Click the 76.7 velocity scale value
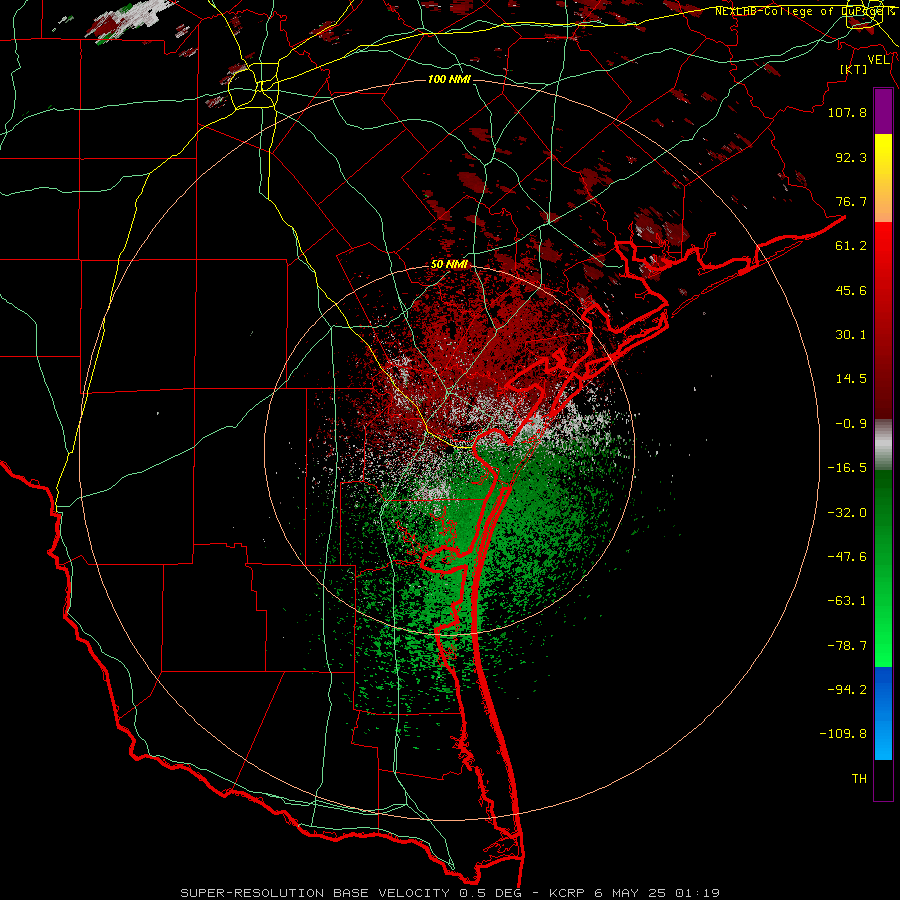 tap(851, 201)
